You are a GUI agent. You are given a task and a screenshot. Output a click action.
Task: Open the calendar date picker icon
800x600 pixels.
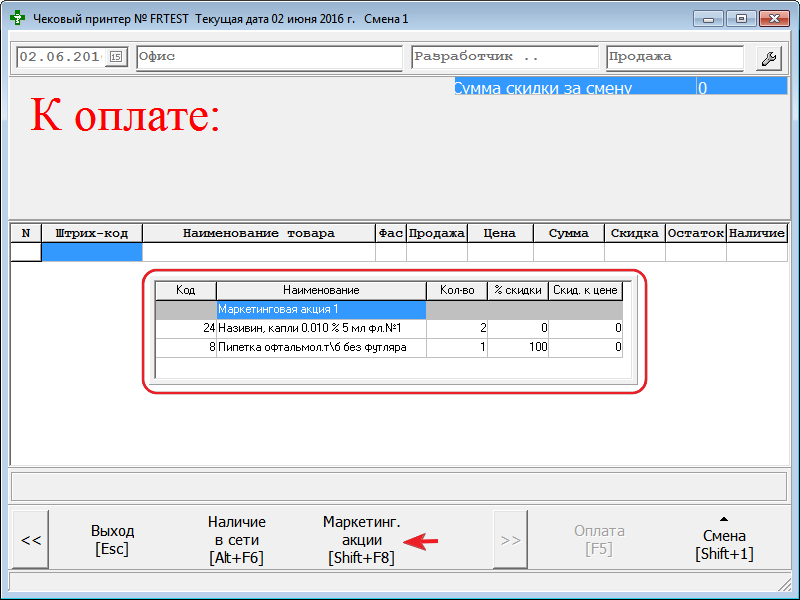tap(115, 58)
